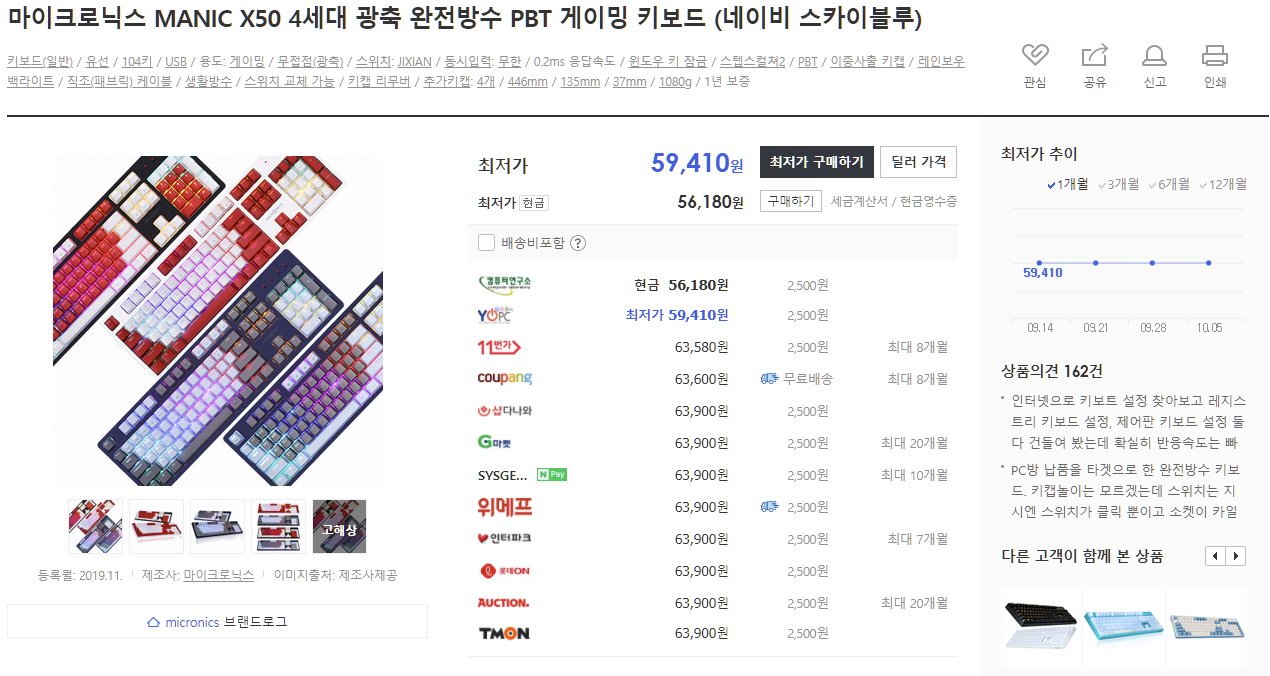Enable the 배송비포함 checkbox
Screen dimensions: 1270x676
[x=487, y=242]
